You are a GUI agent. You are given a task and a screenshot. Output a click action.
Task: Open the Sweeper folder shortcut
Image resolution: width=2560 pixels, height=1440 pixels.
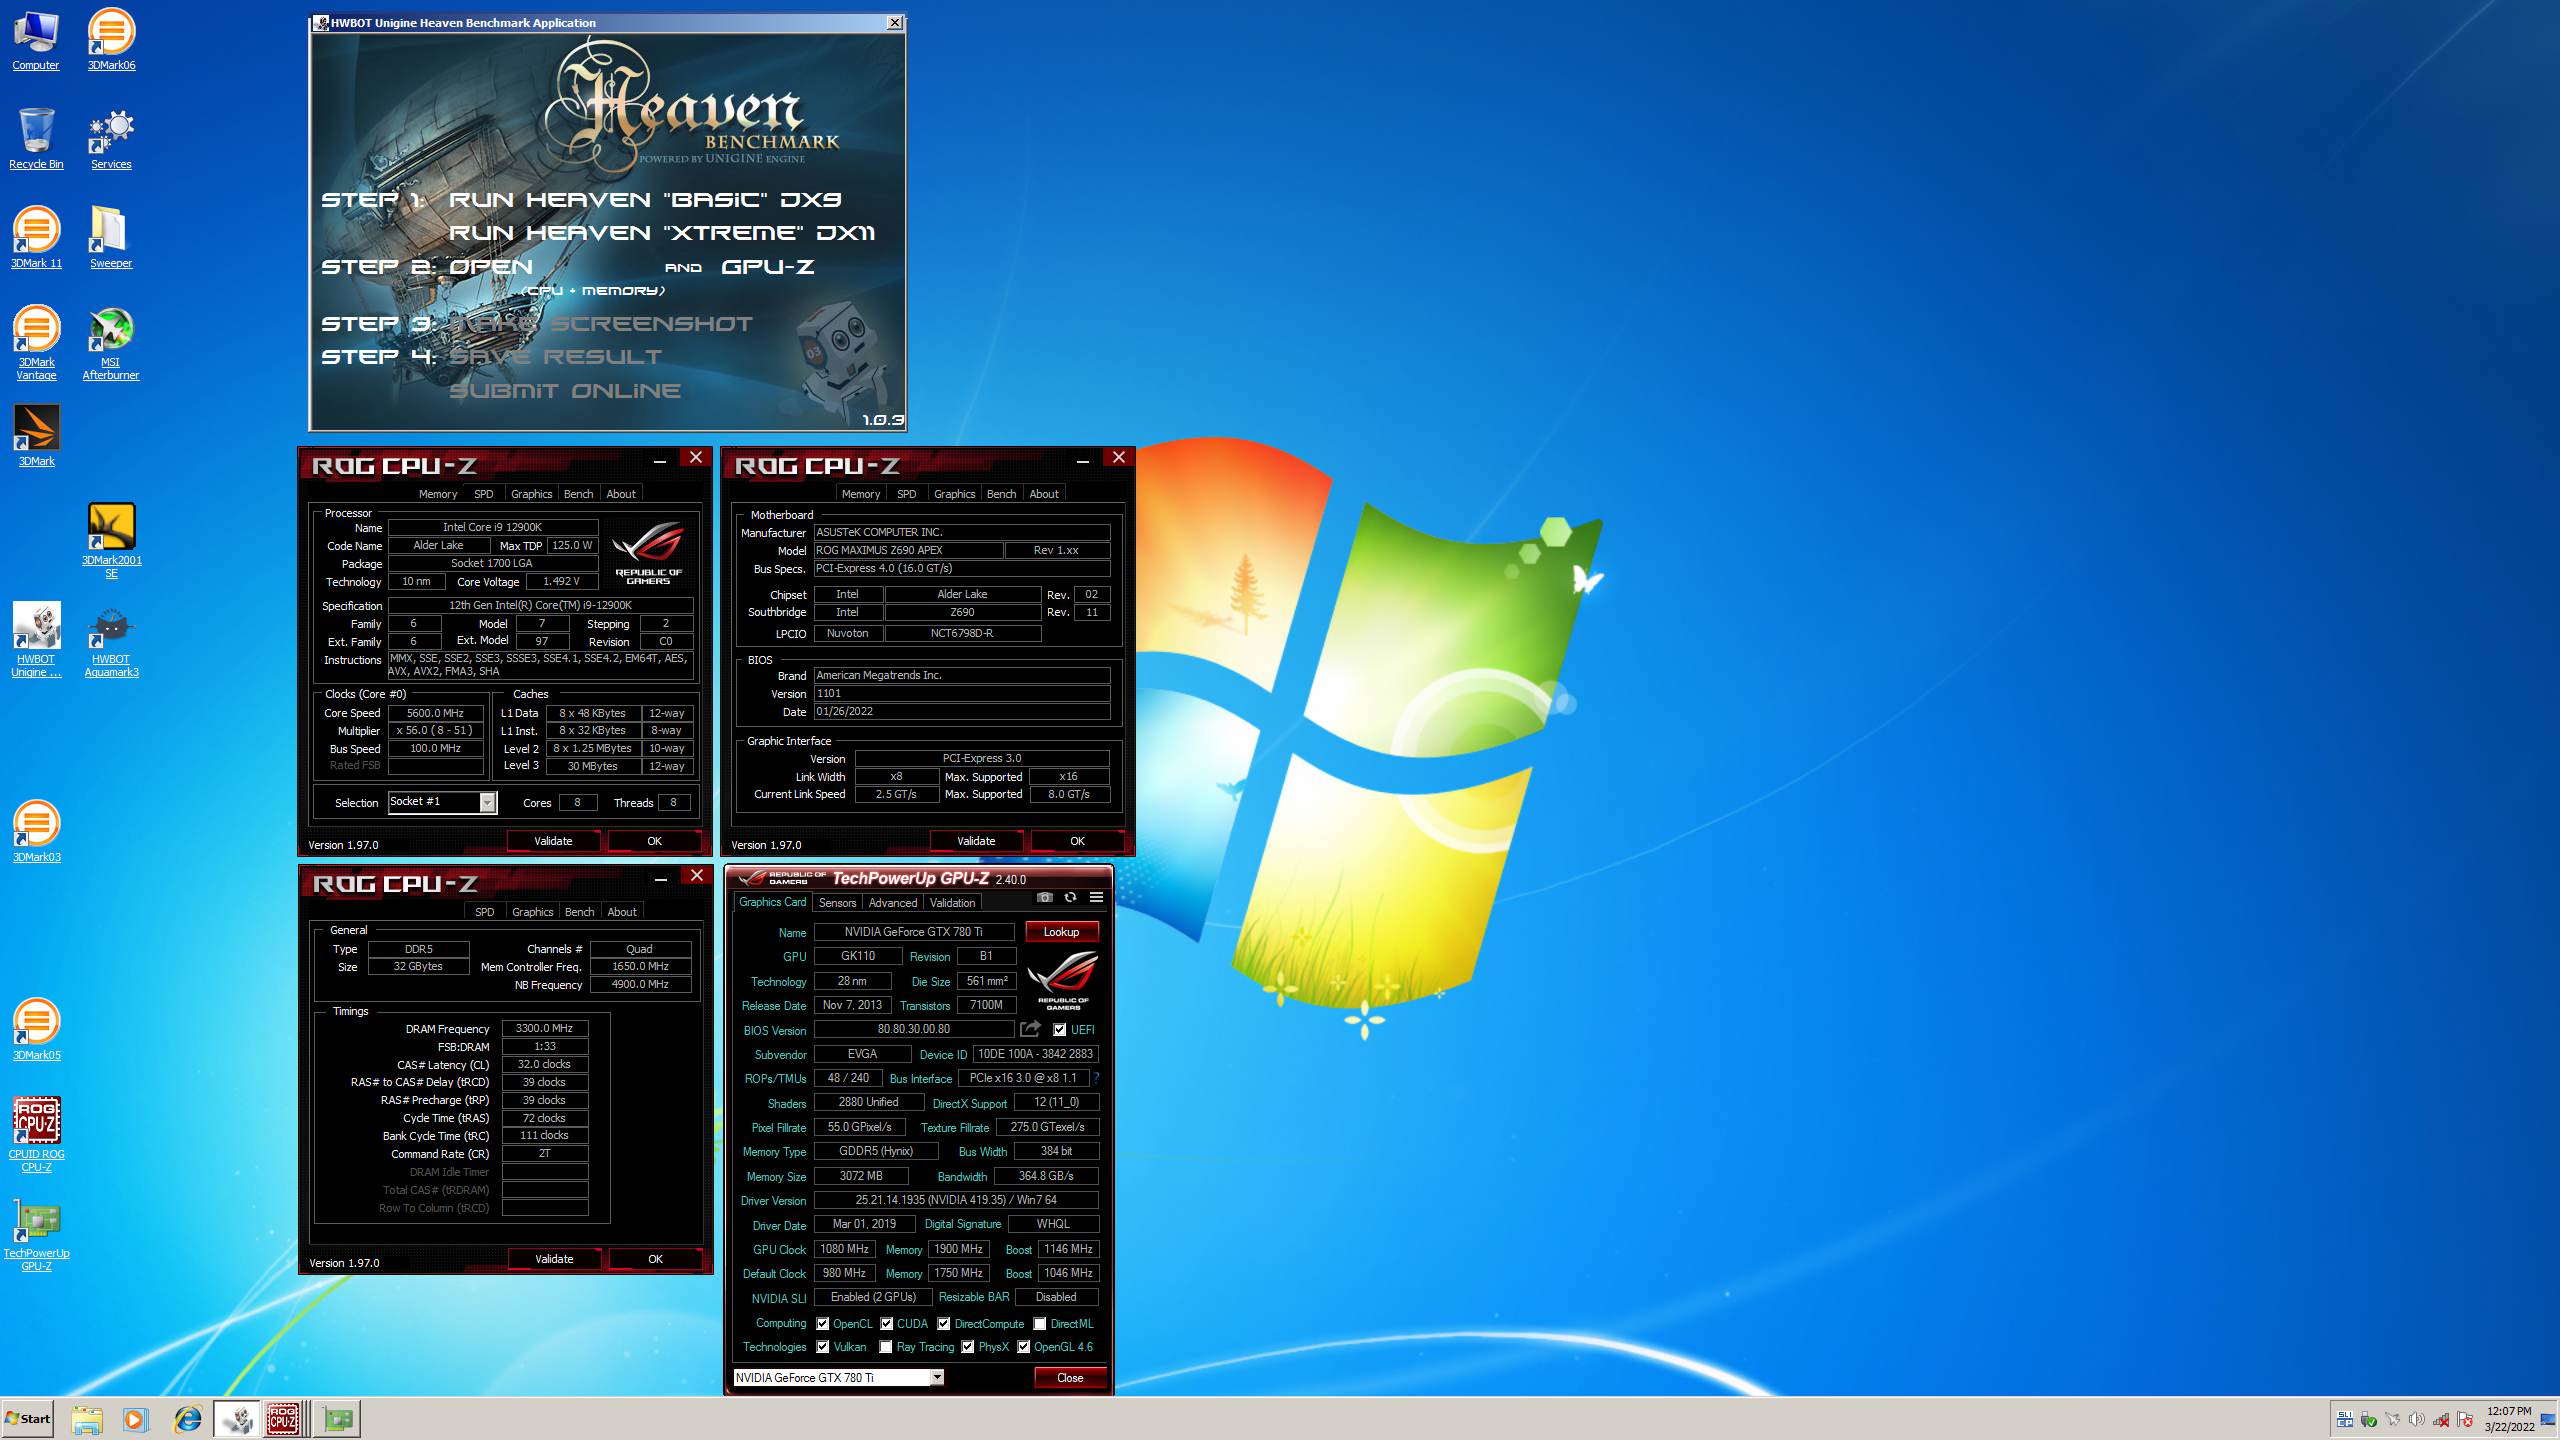(x=111, y=238)
